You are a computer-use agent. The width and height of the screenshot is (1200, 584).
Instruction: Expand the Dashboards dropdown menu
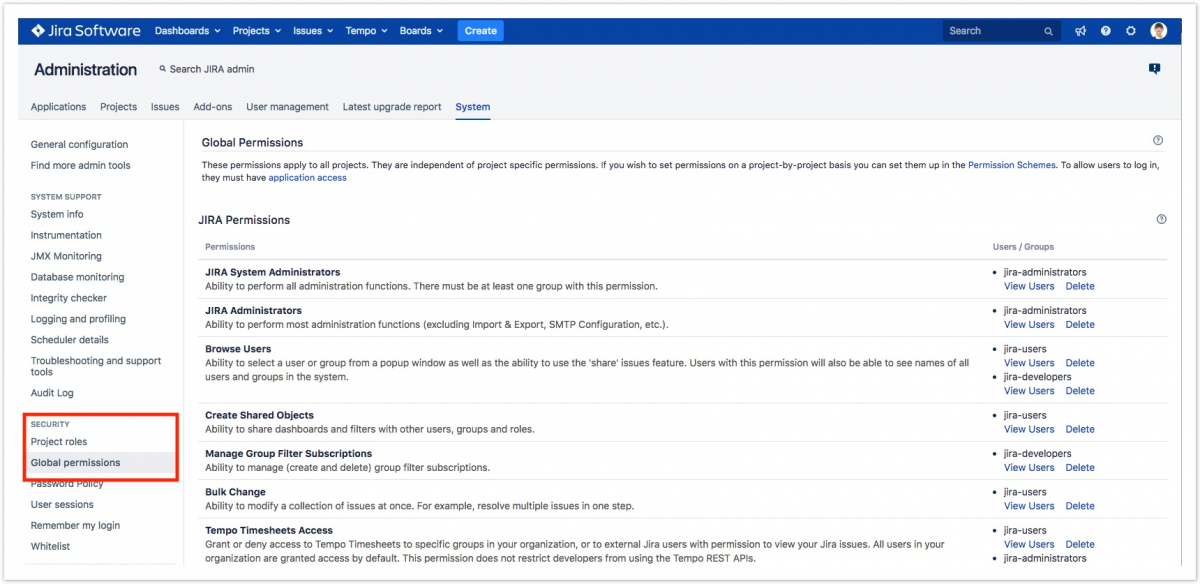coord(188,31)
